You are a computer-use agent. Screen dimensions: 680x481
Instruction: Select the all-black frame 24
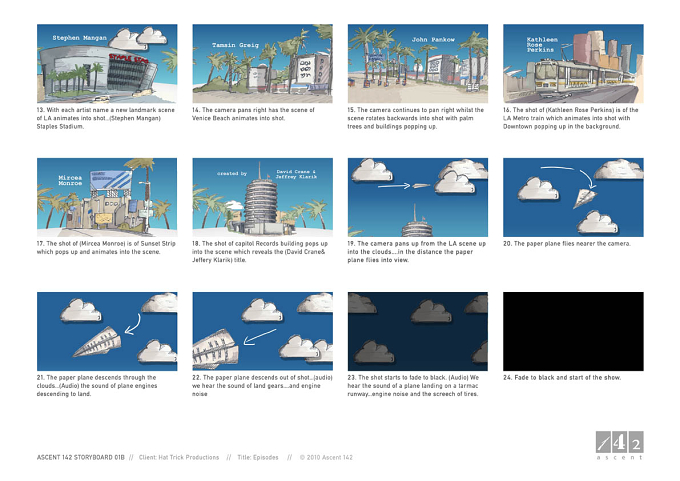(x=573, y=331)
